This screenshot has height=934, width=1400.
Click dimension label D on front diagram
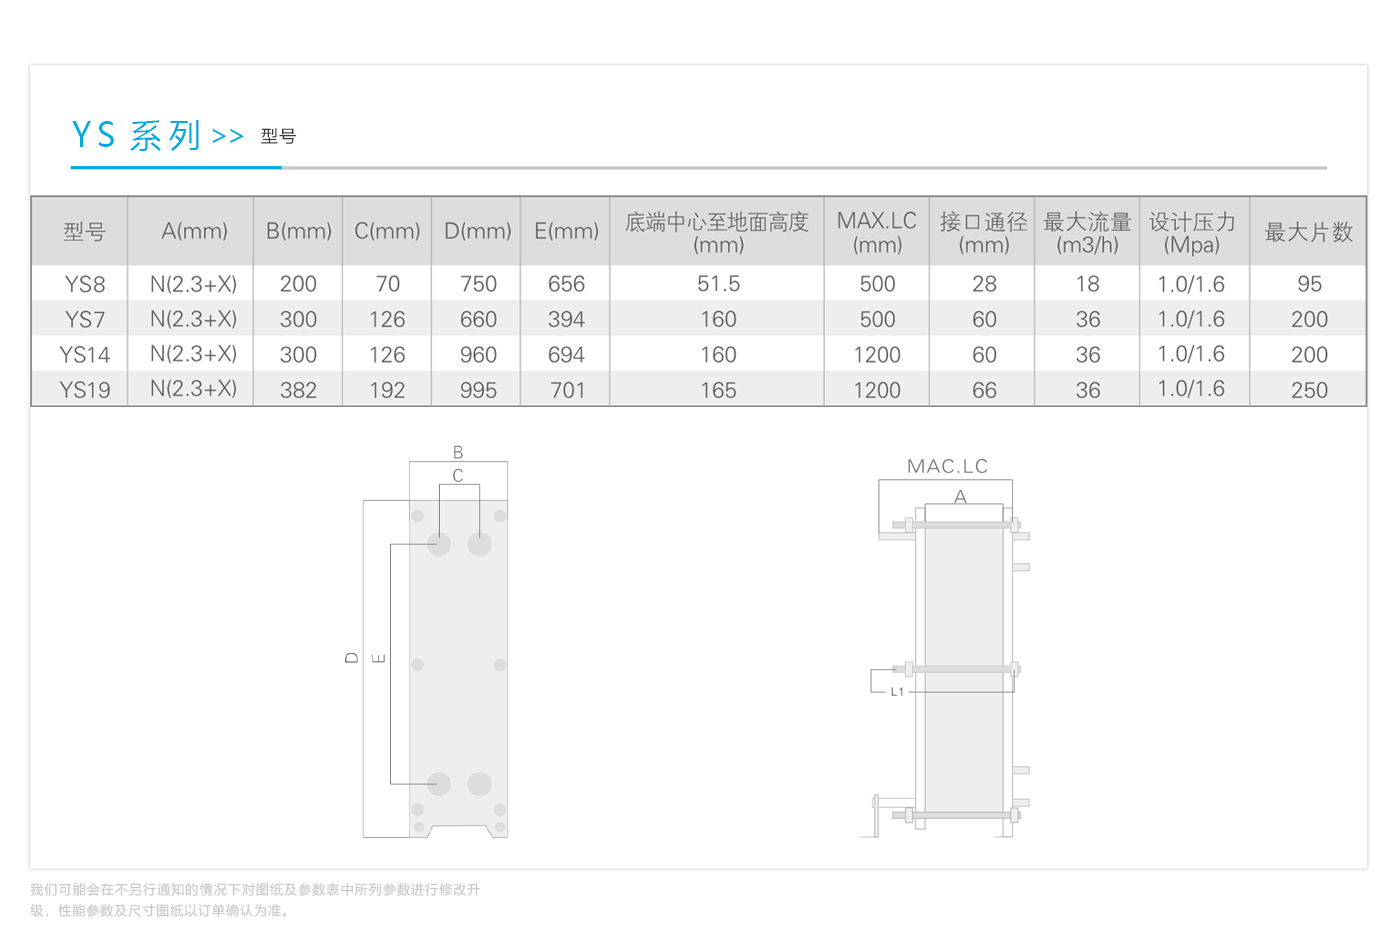tap(351, 658)
